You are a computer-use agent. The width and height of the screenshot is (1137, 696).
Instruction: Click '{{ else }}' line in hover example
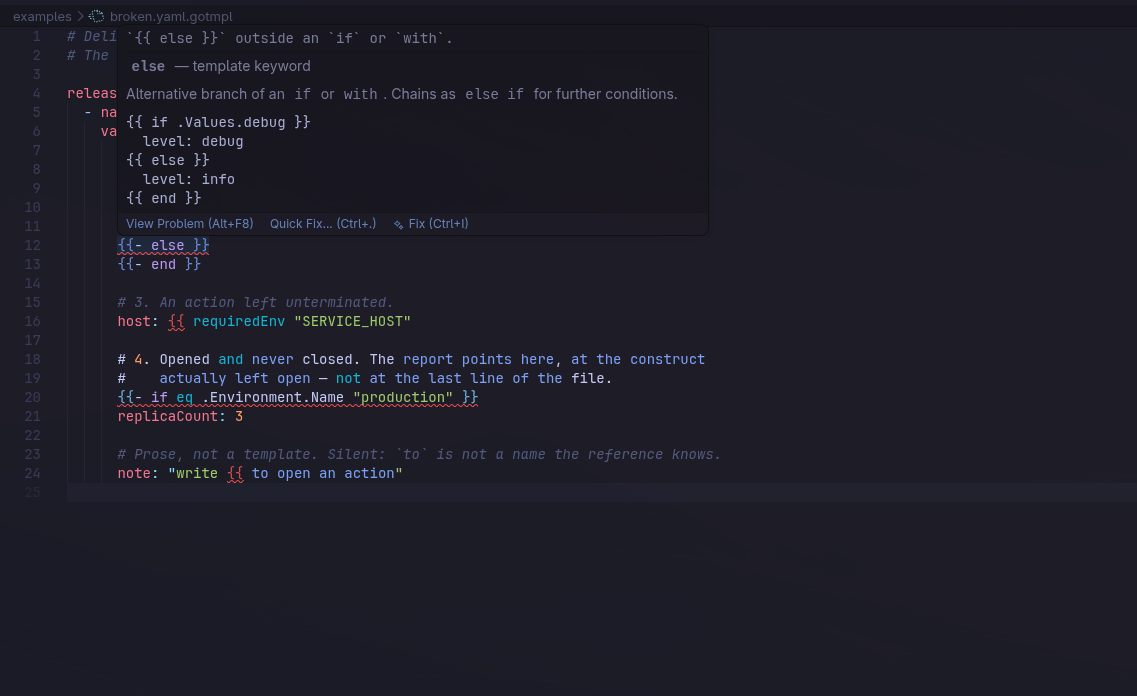tap(168, 160)
